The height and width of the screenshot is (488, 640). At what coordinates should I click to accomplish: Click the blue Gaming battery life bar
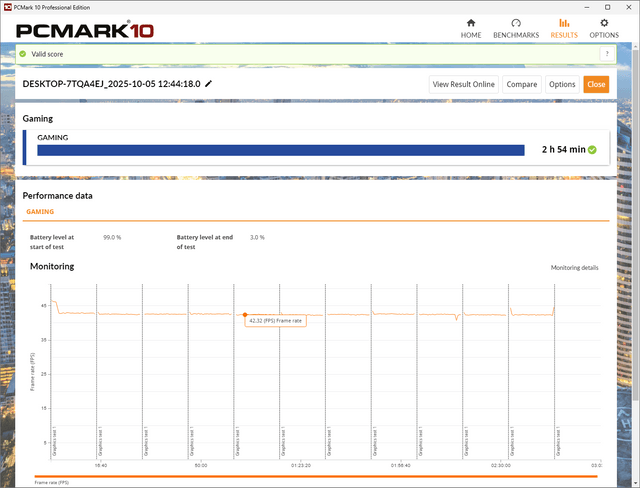click(x=281, y=150)
